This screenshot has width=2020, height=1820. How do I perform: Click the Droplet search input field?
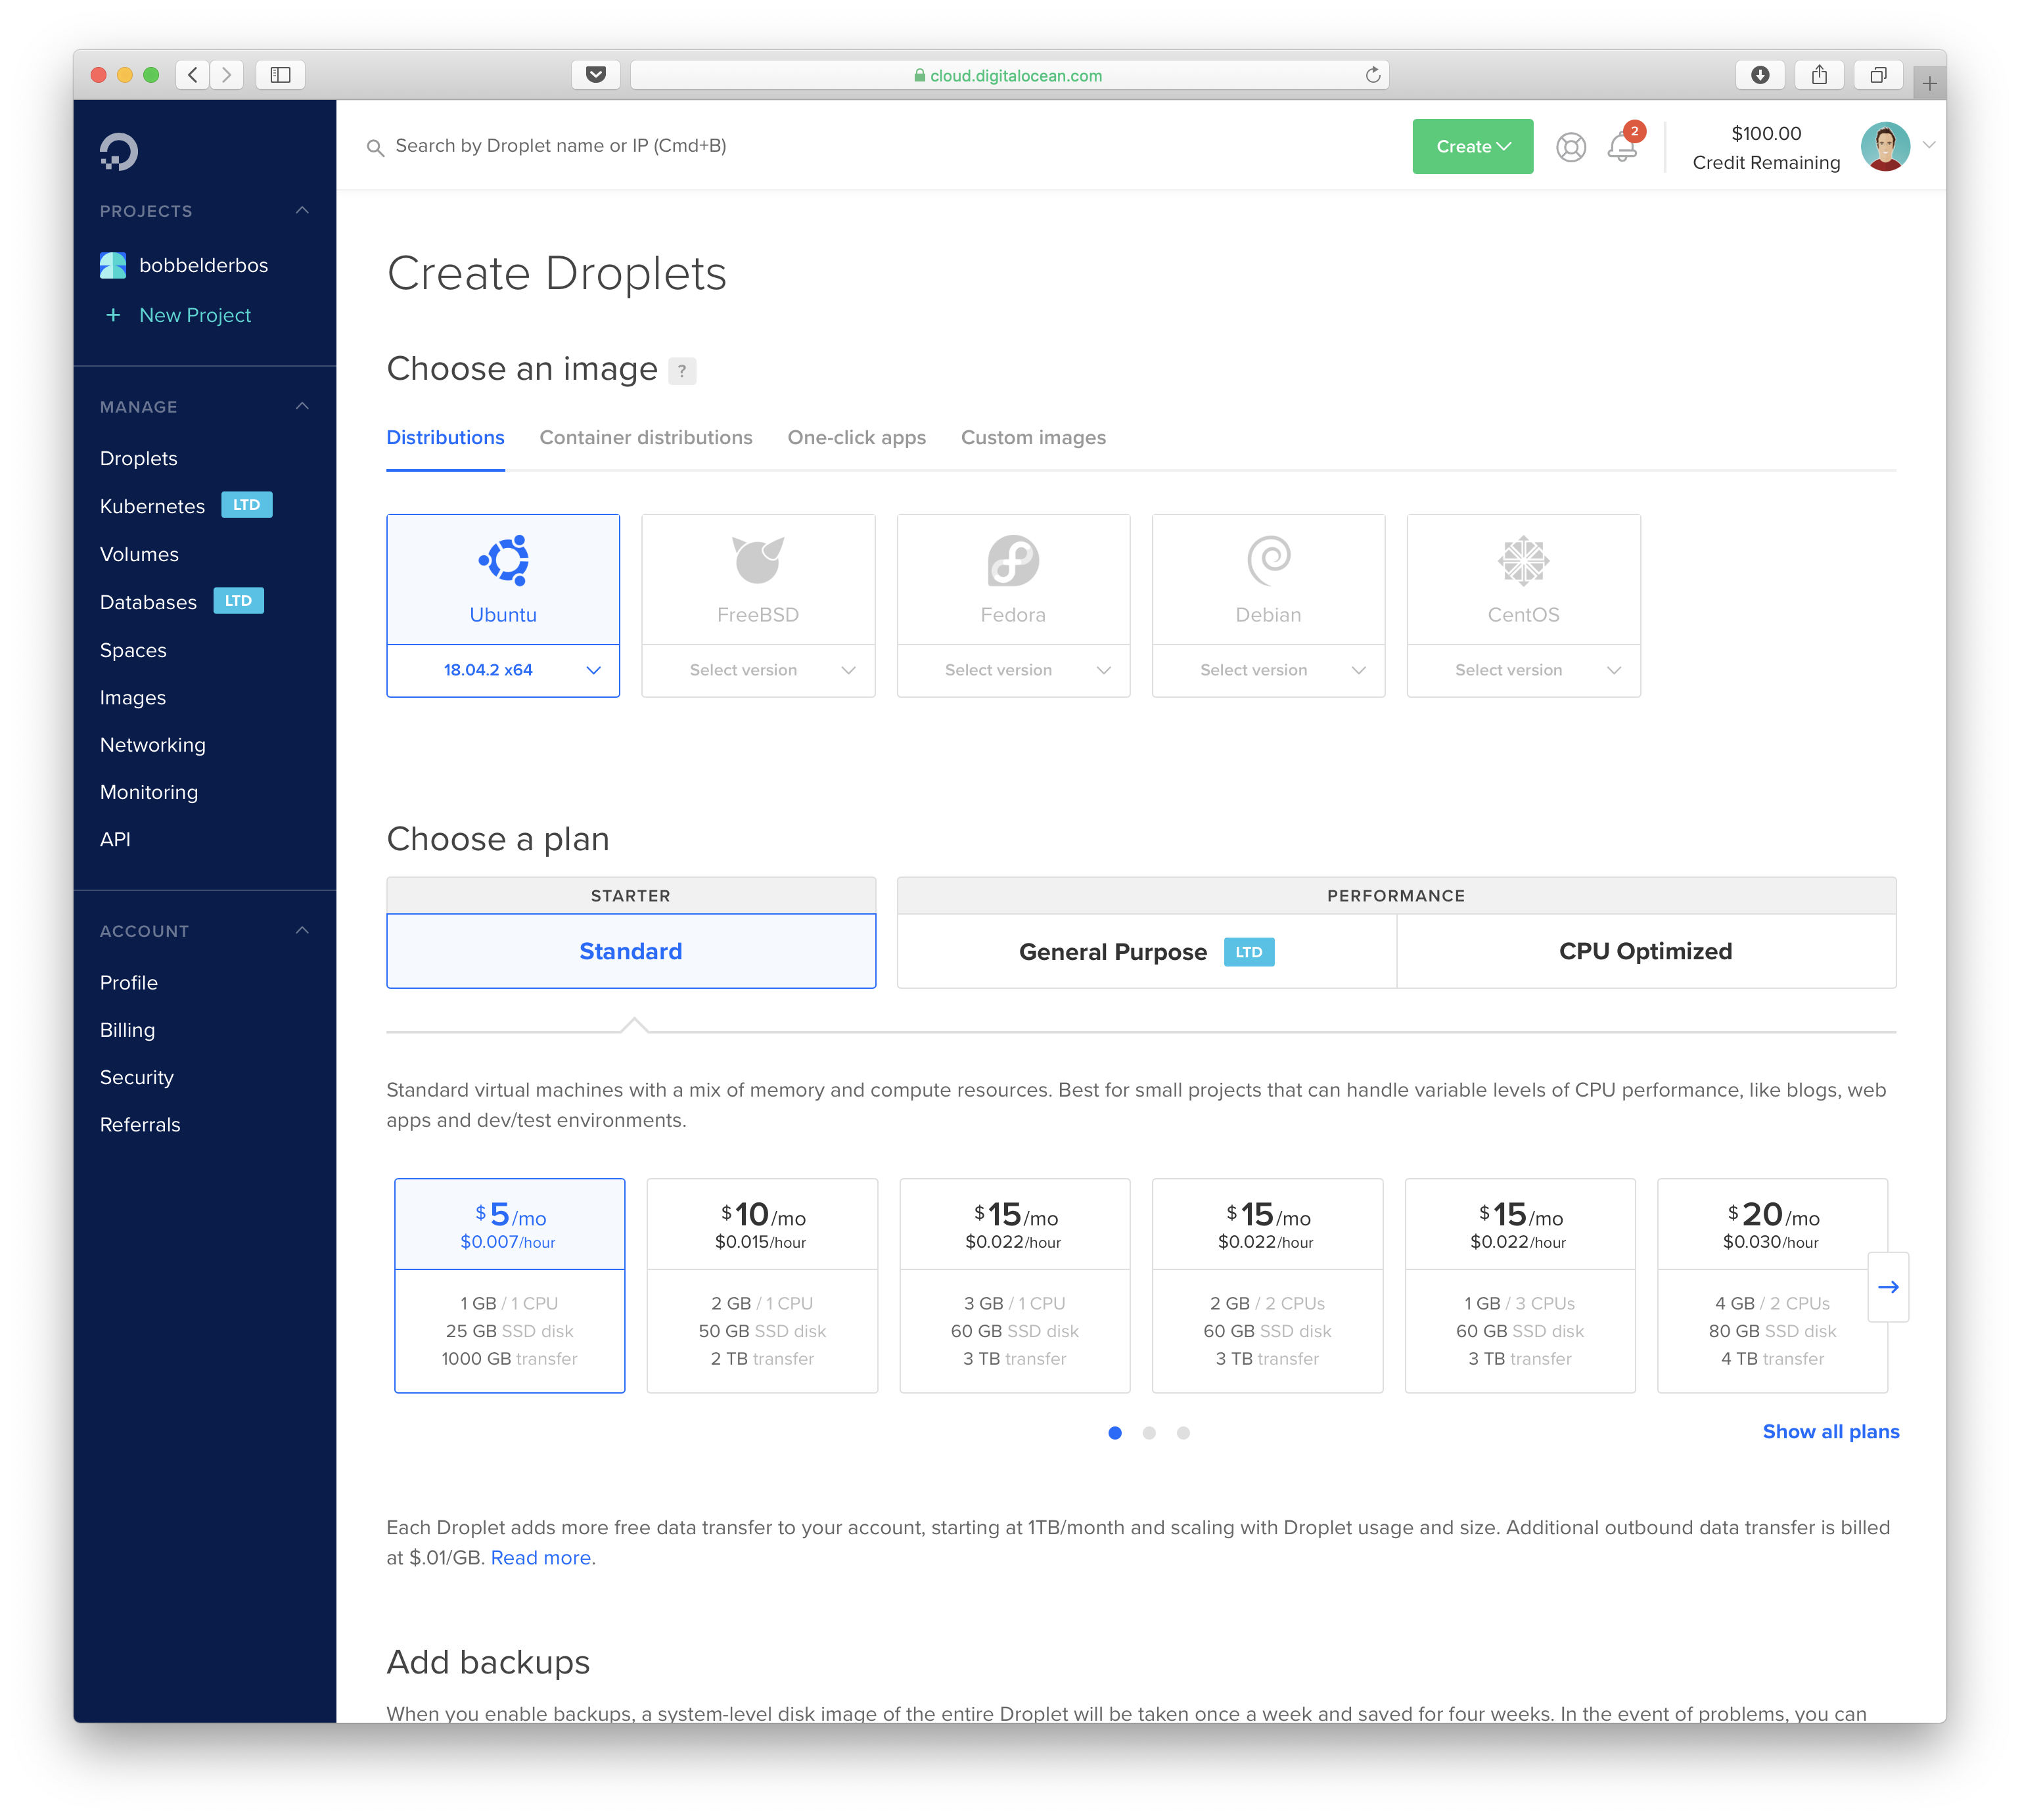coord(560,146)
